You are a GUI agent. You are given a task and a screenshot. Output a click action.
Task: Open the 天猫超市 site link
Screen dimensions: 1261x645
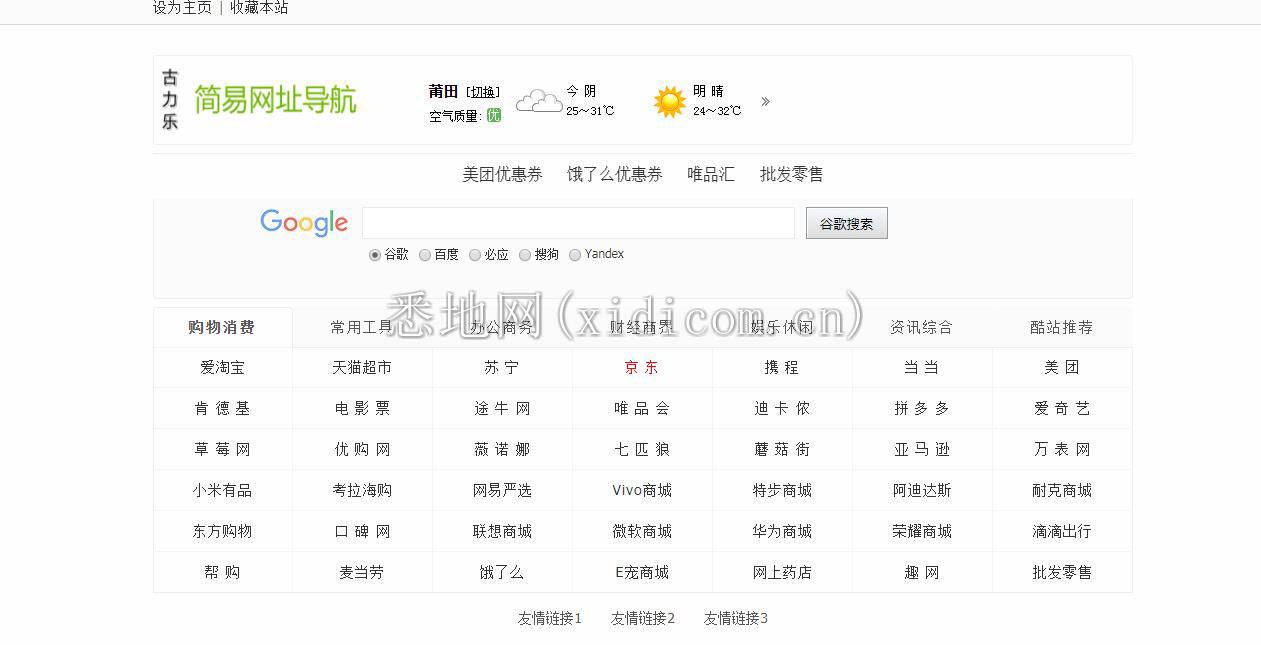click(x=362, y=368)
